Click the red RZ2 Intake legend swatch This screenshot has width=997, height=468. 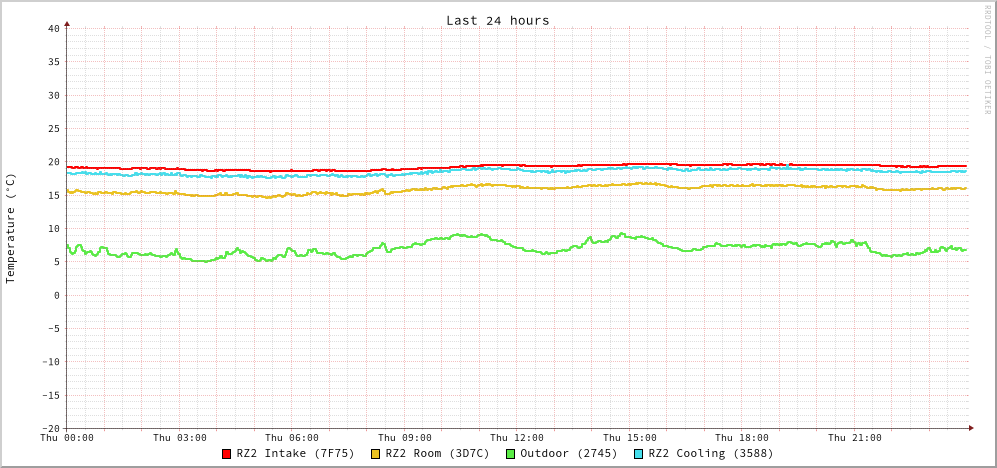coord(226,454)
